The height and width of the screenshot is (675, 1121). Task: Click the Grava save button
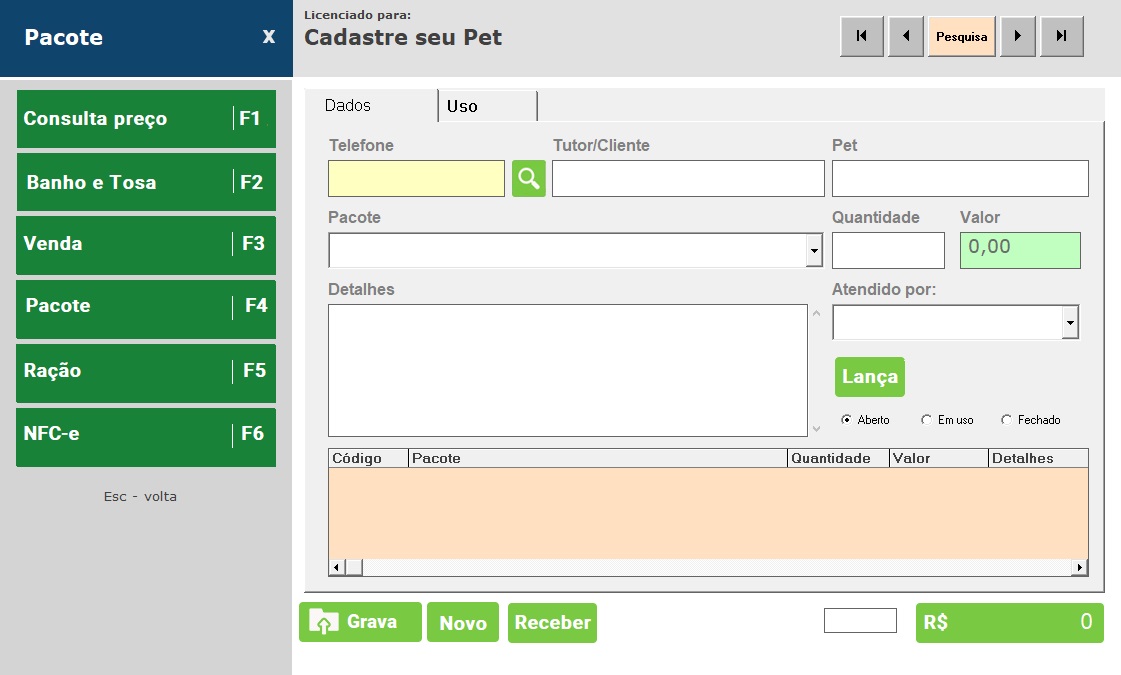[x=360, y=622]
